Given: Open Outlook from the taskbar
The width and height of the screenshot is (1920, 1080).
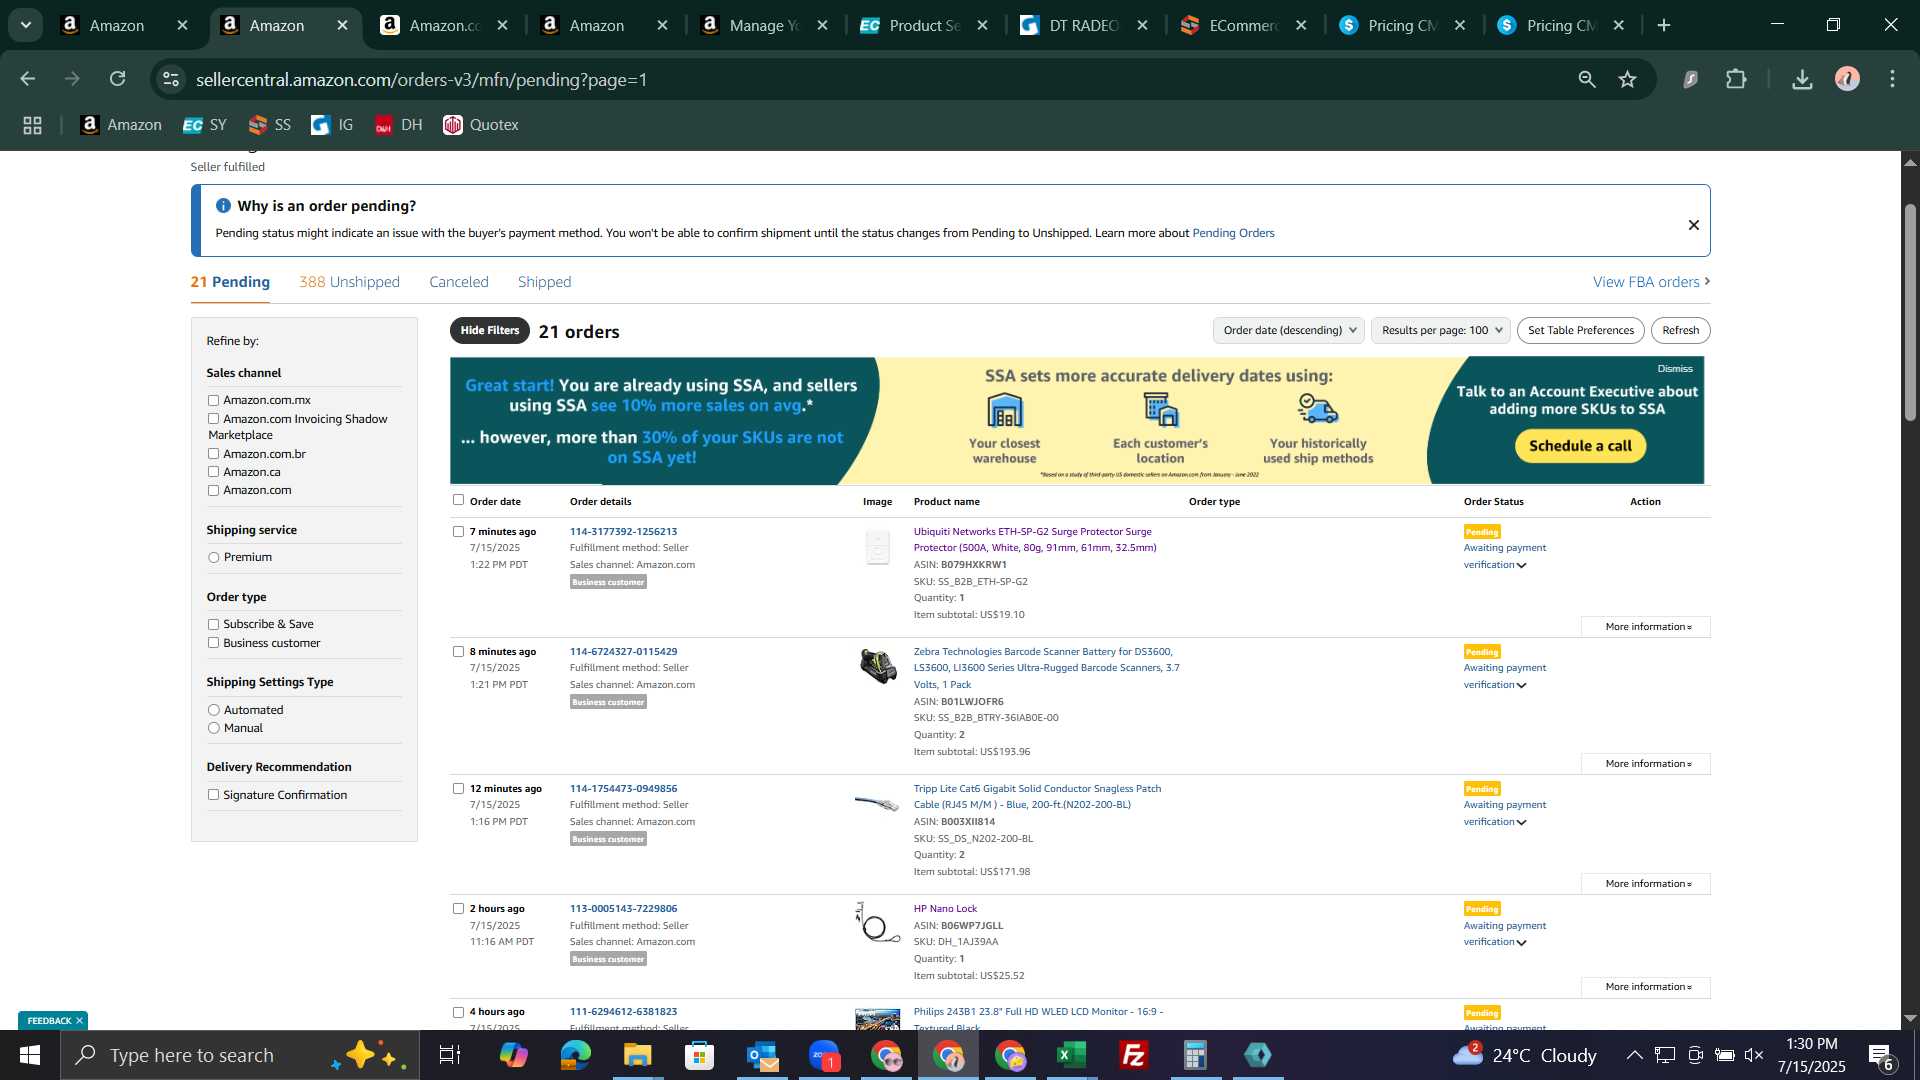Looking at the screenshot, I should coord(762,1055).
